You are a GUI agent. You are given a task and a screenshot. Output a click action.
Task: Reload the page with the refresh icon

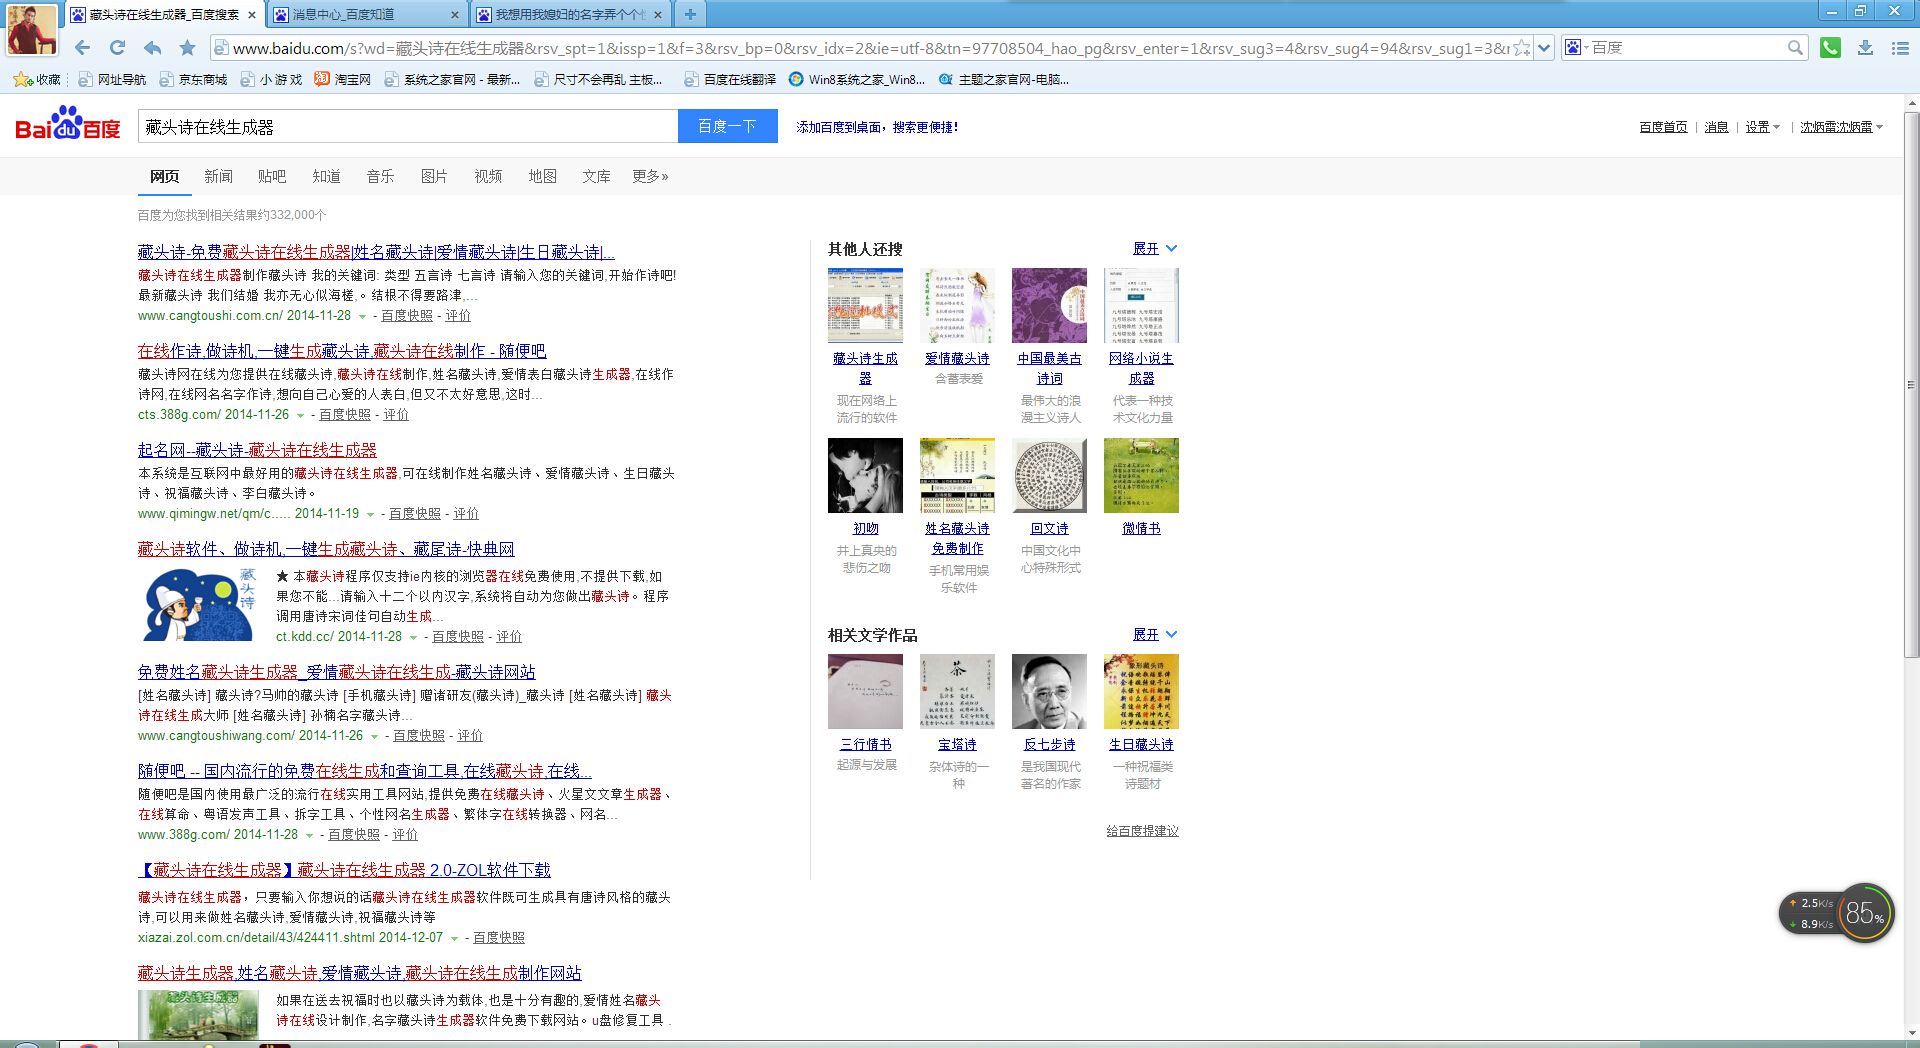point(117,47)
